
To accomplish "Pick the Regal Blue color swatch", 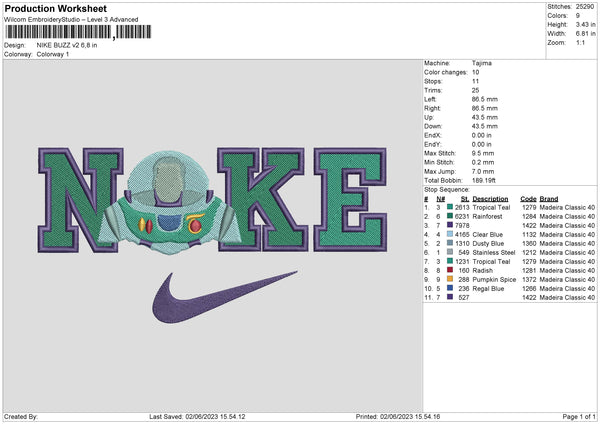I will [450, 288].
